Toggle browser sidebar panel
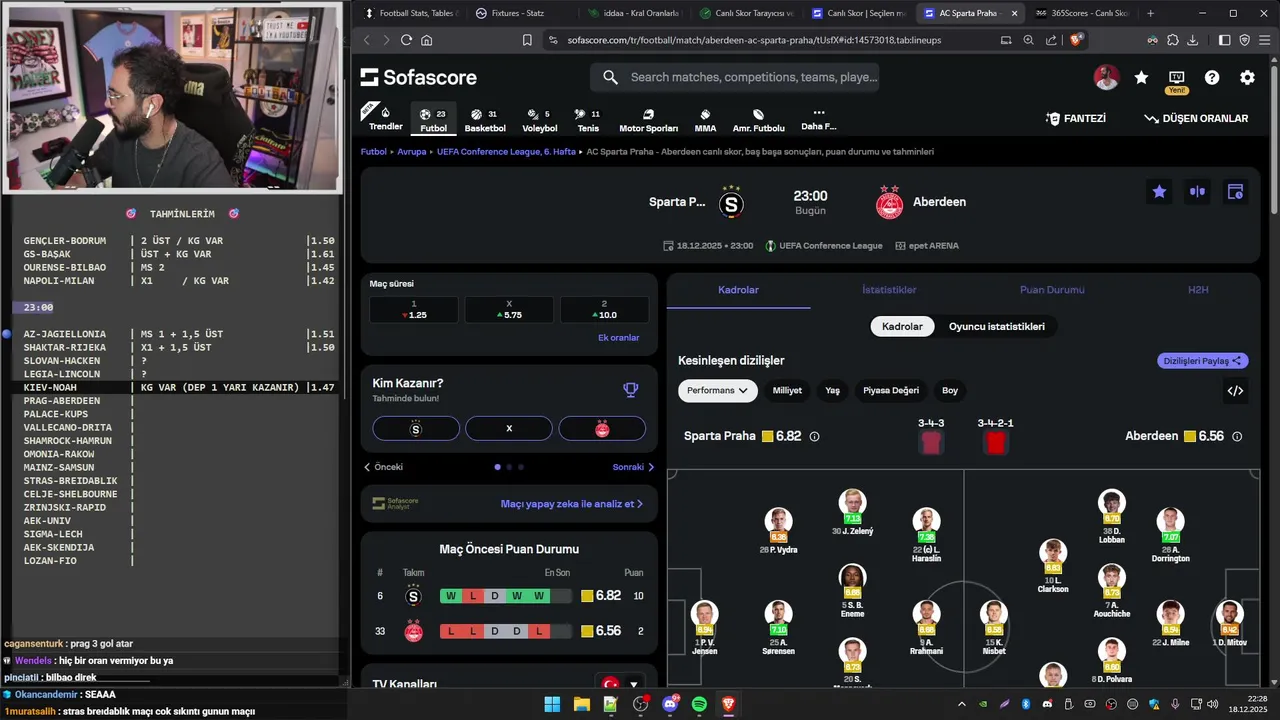Screen dimensions: 1280x720 point(1225,40)
